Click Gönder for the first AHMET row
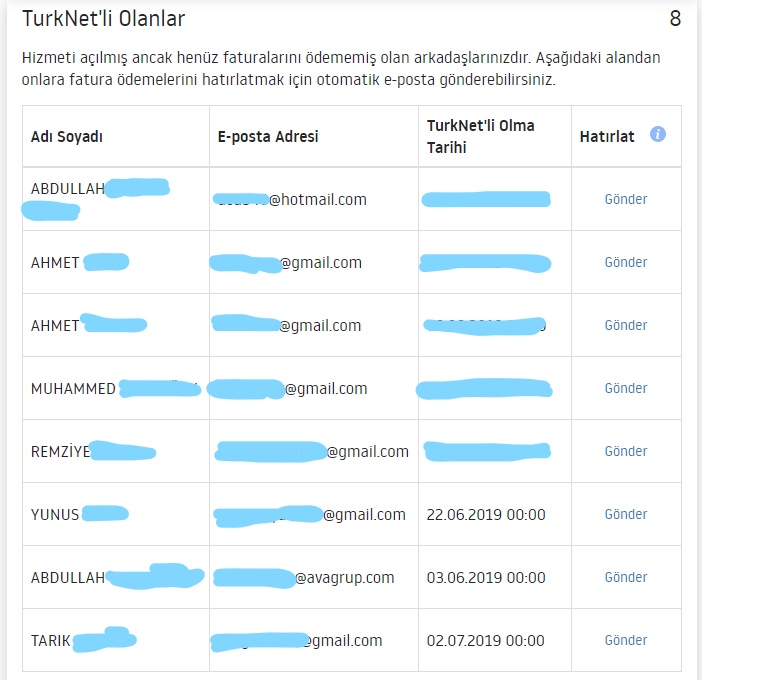 click(x=626, y=262)
